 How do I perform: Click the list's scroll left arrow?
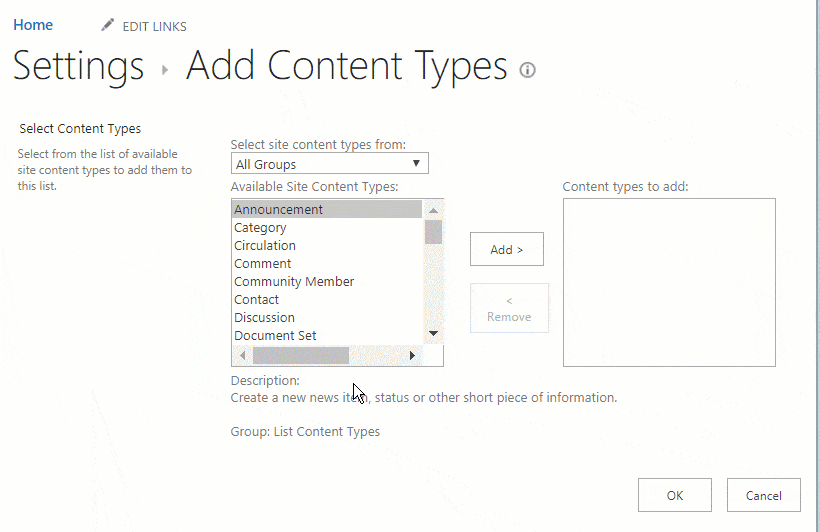click(242, 356)
